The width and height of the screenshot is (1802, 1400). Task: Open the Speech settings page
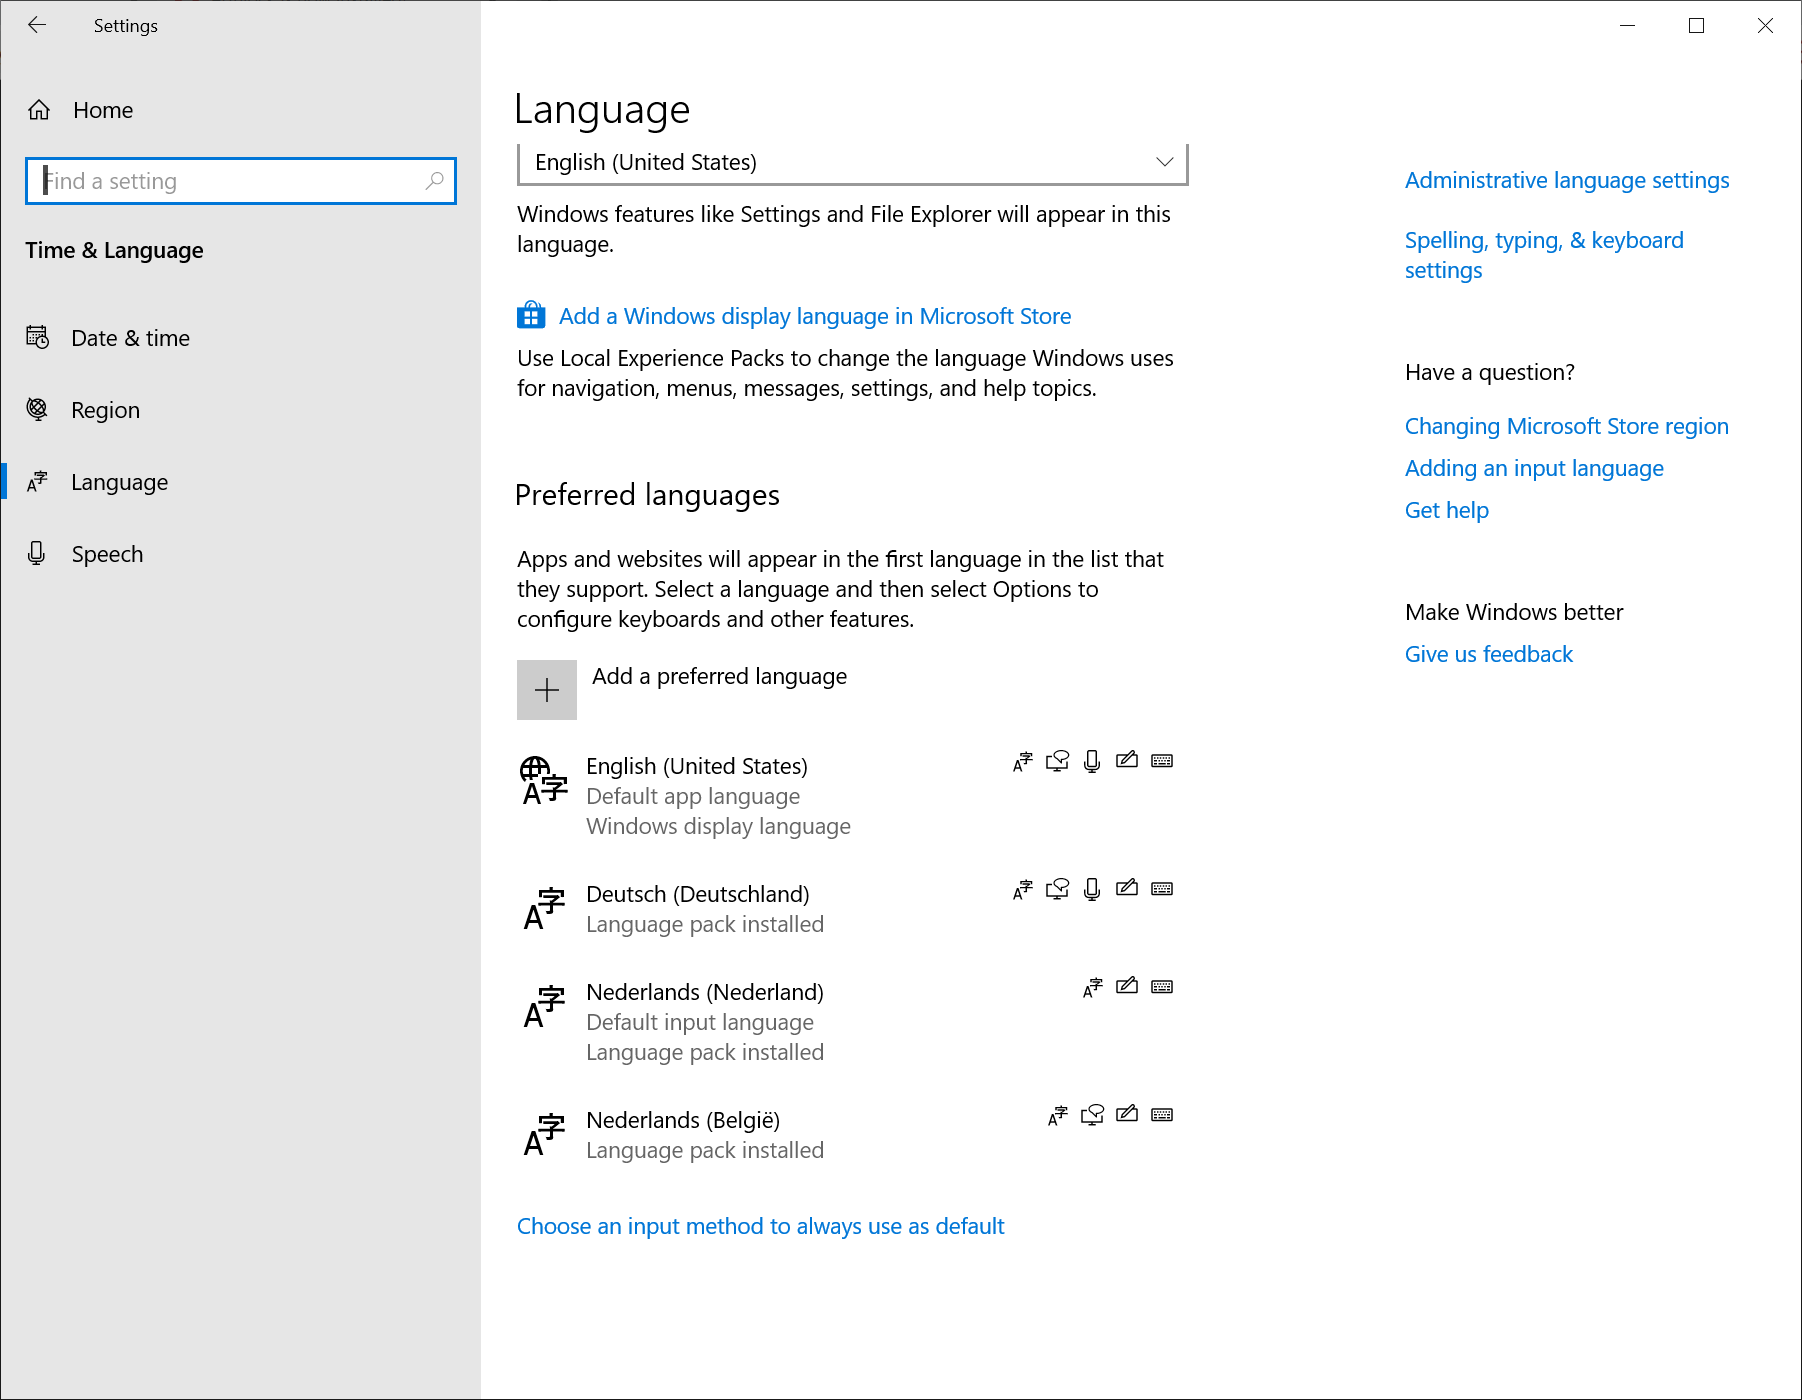[x=240, y=554]
